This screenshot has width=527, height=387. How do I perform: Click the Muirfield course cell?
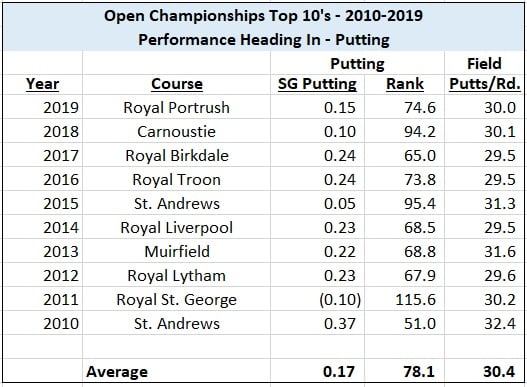[x=177, y=252]
